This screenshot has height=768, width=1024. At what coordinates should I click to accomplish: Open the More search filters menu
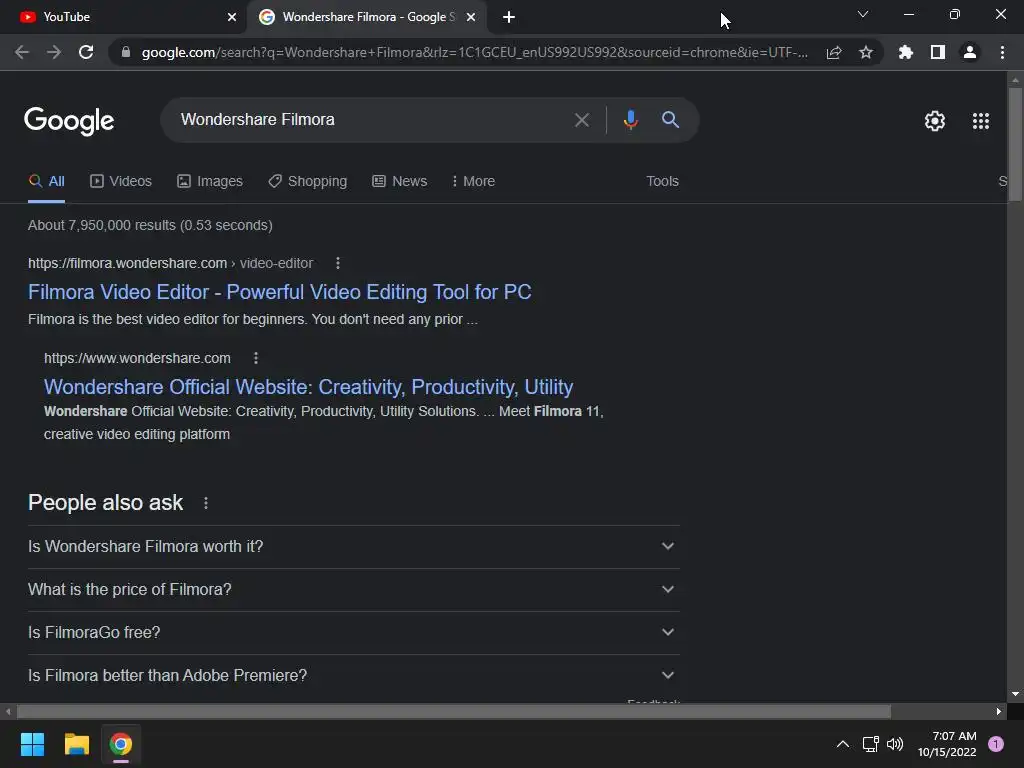473,182
